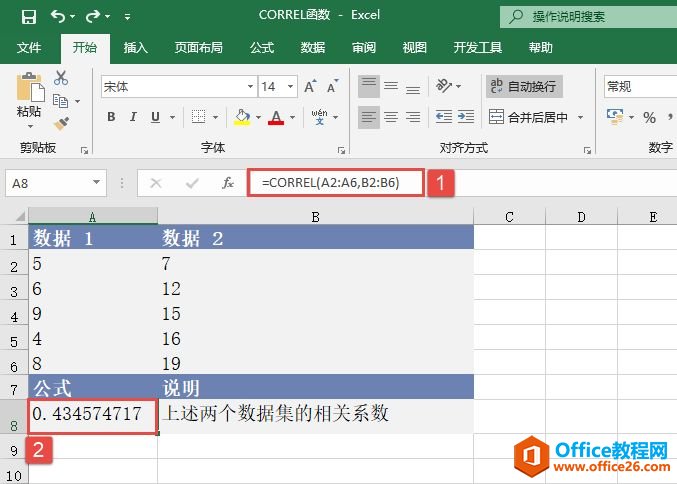Click the Redo arrow icon
The height and width of the screenshot is (484, 677).
pyautogui.click(x=92, y=16)
